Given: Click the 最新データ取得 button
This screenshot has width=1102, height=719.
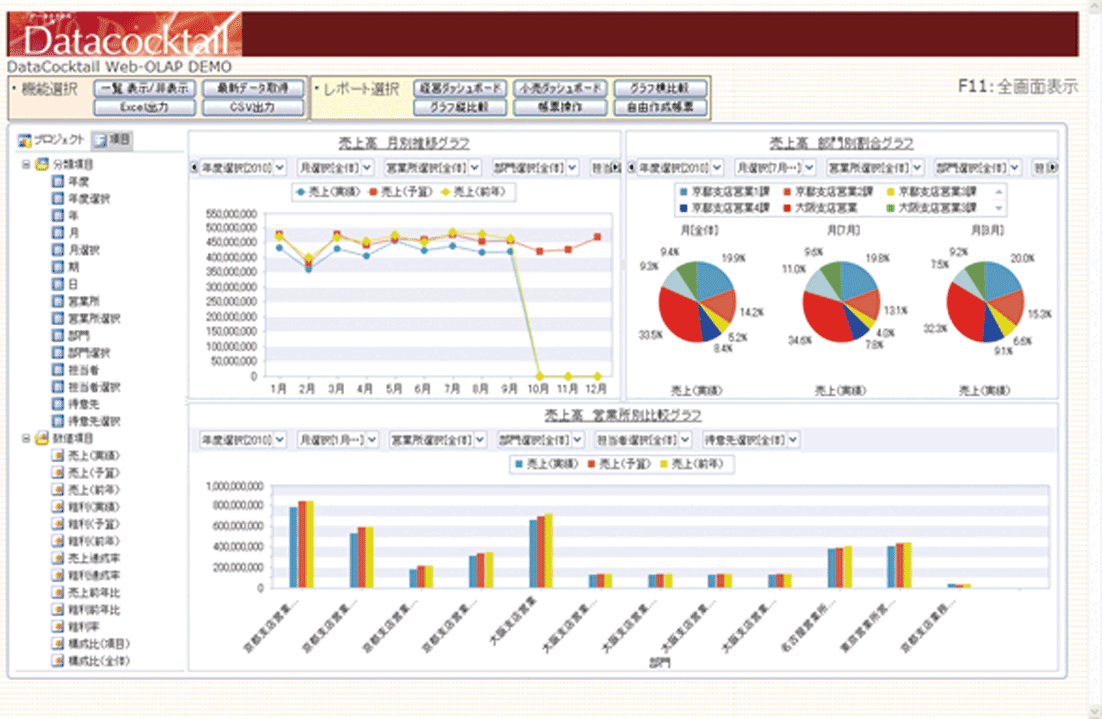Looking at the screenshot, I should pyautogui.click(x=253, y=88).
